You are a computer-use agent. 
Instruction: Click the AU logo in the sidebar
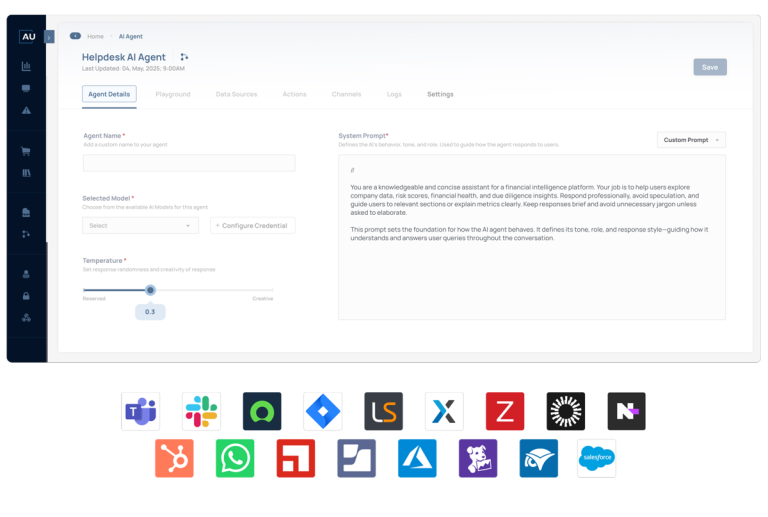tap(28, 37)
